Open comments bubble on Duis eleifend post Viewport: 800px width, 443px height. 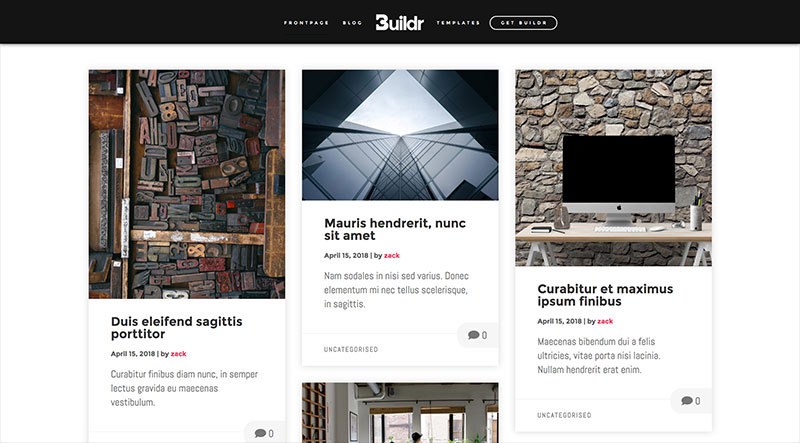pos(264,433)
